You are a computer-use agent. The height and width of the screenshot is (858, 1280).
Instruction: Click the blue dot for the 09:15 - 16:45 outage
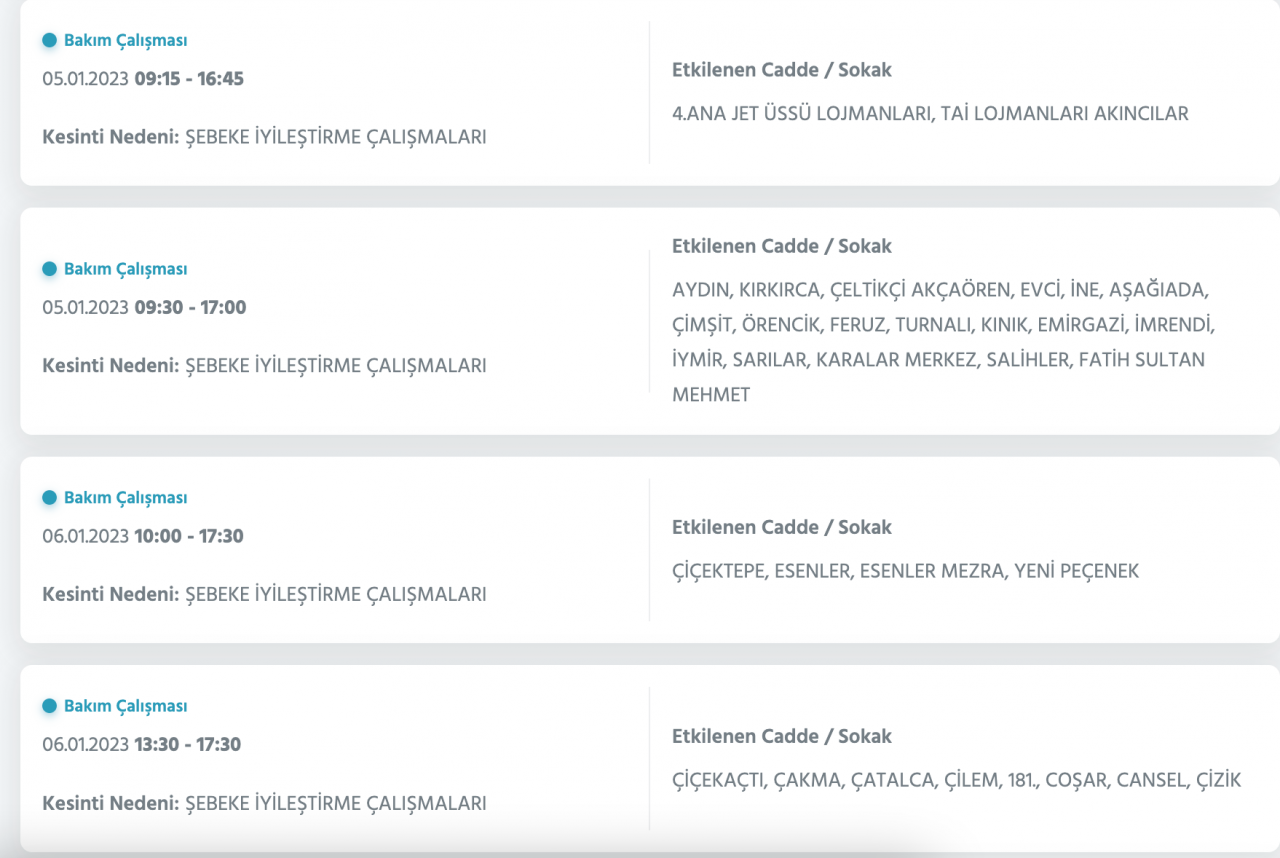50,41
